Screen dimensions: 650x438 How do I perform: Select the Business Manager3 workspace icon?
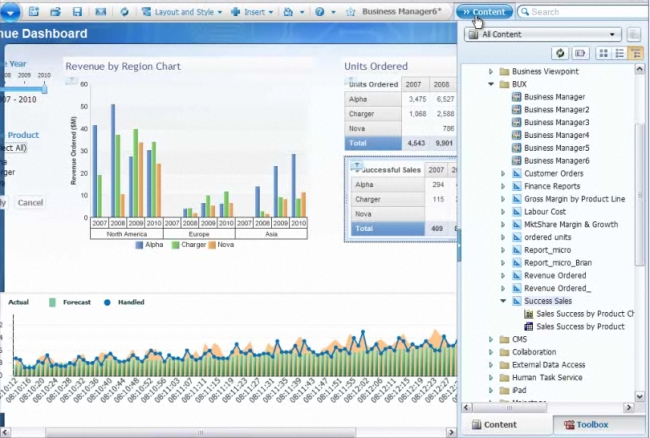[x=517, y=123]
